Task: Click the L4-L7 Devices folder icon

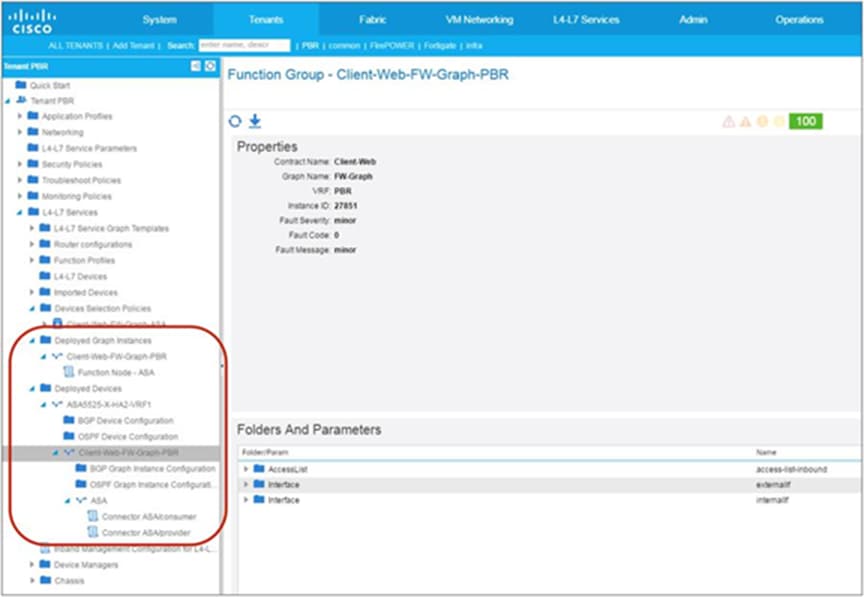Action: (x=45, y=276)
